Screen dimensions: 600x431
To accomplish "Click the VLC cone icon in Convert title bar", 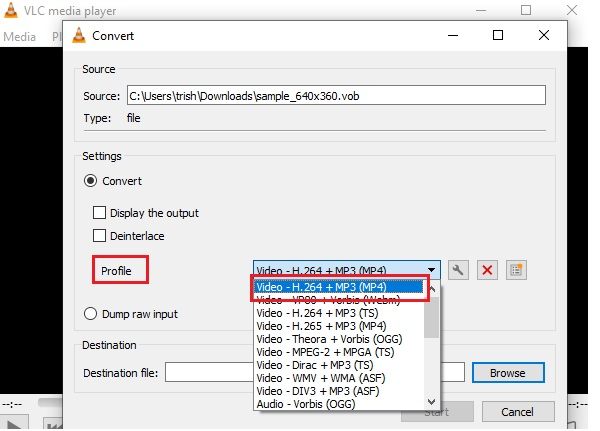I will (x=79, y=36).
